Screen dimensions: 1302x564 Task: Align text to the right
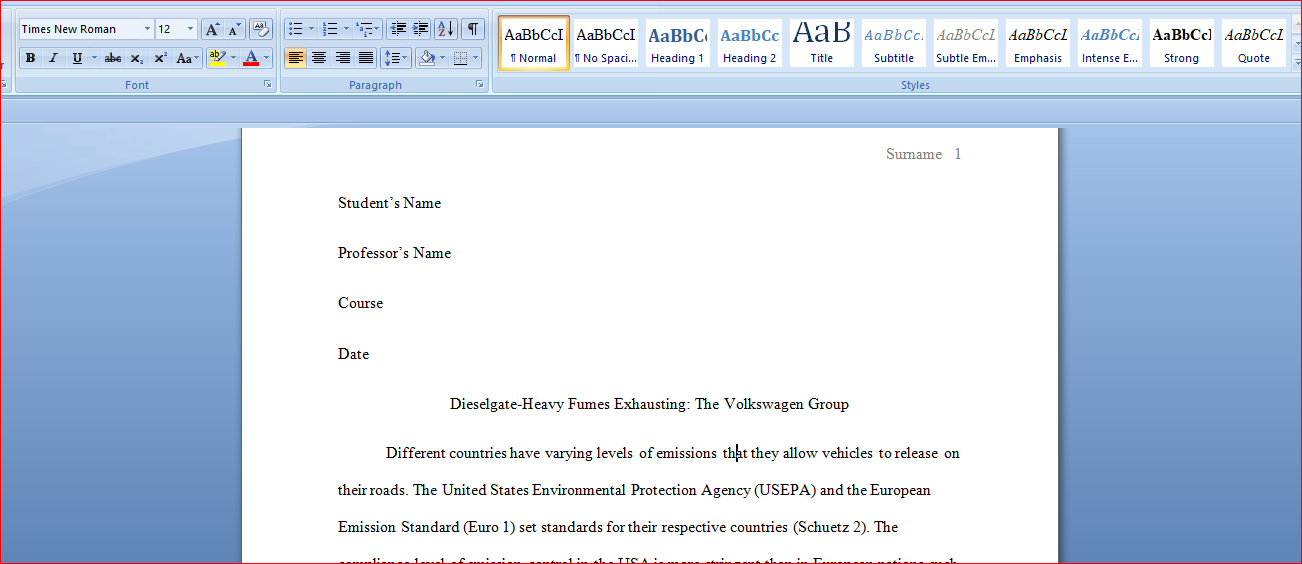click(343, 58)
